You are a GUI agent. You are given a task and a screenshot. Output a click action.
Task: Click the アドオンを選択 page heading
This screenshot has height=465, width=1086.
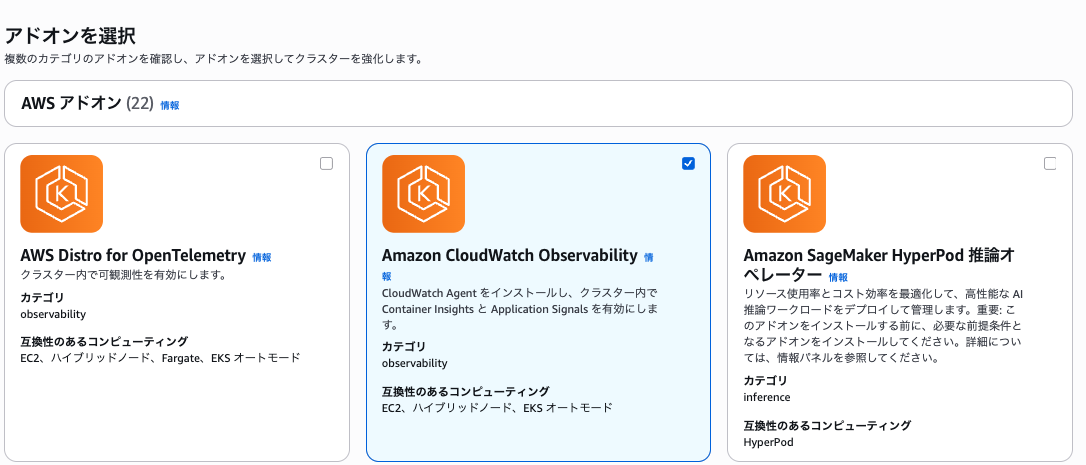(x=70, y=36)
